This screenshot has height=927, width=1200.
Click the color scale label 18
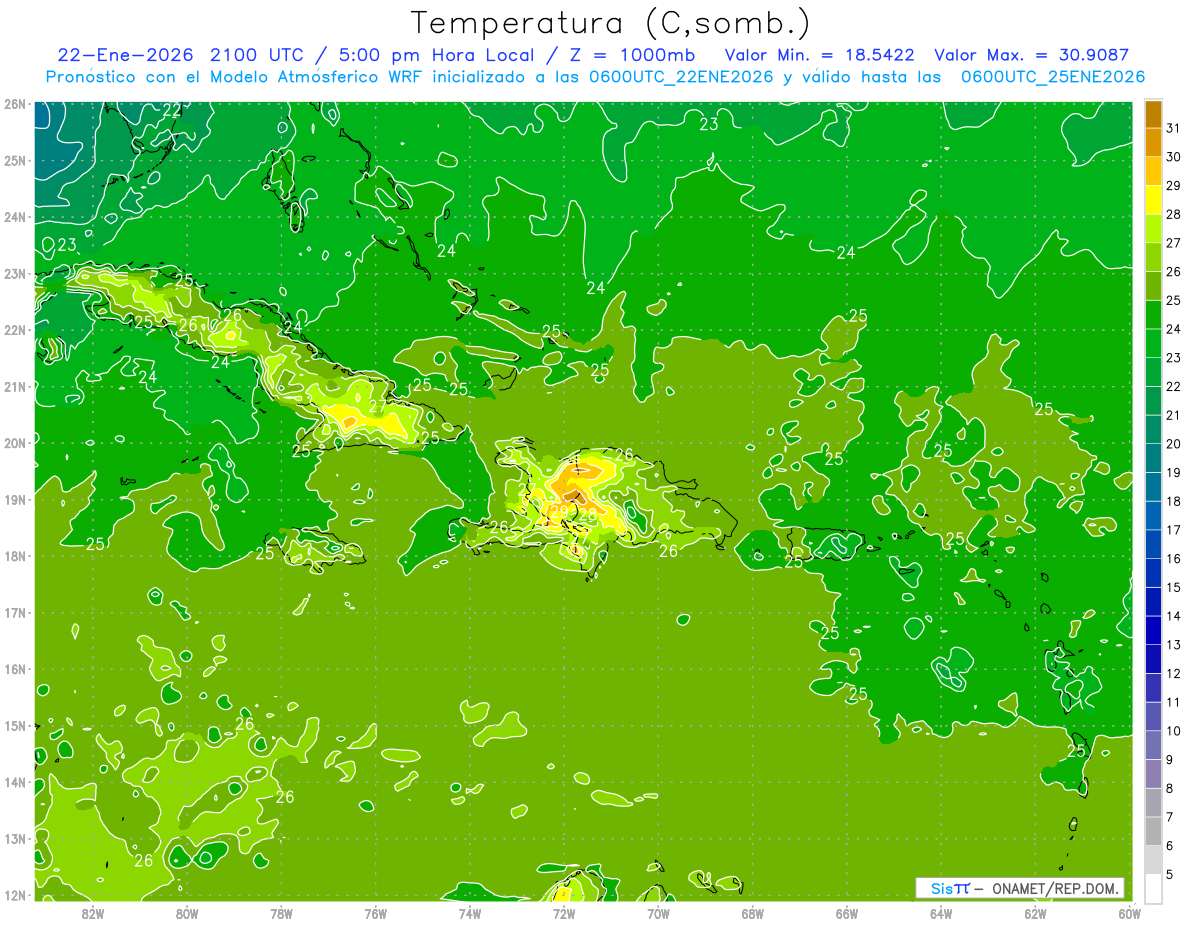[1173, 501]
